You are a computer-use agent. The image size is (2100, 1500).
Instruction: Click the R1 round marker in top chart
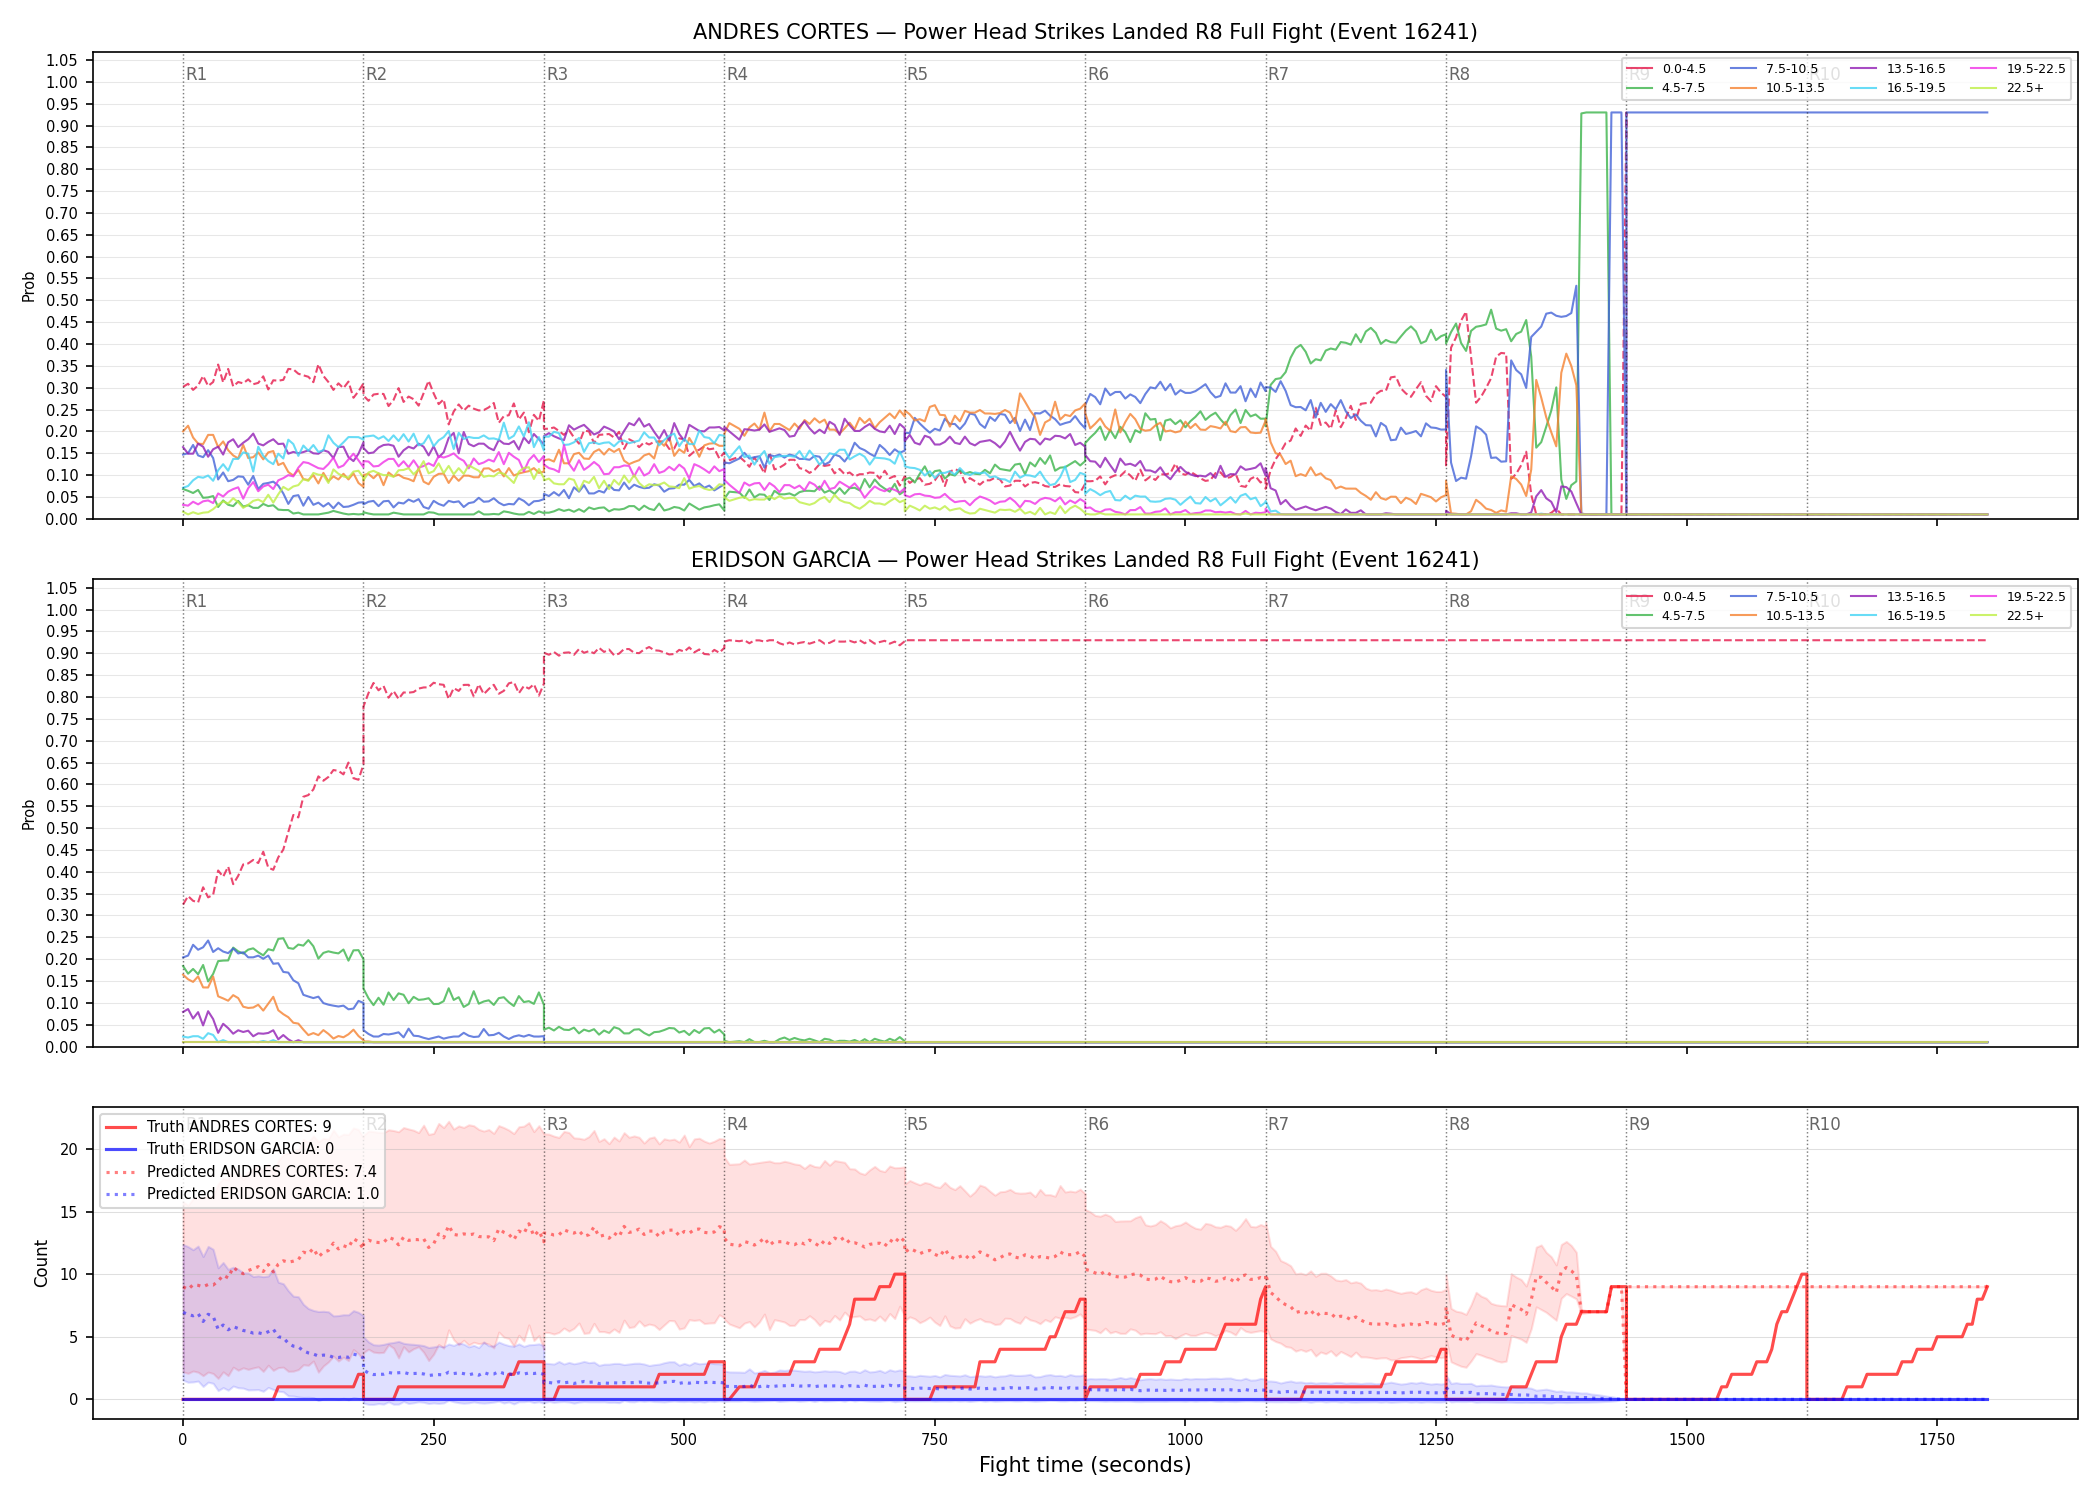[196, 74]
